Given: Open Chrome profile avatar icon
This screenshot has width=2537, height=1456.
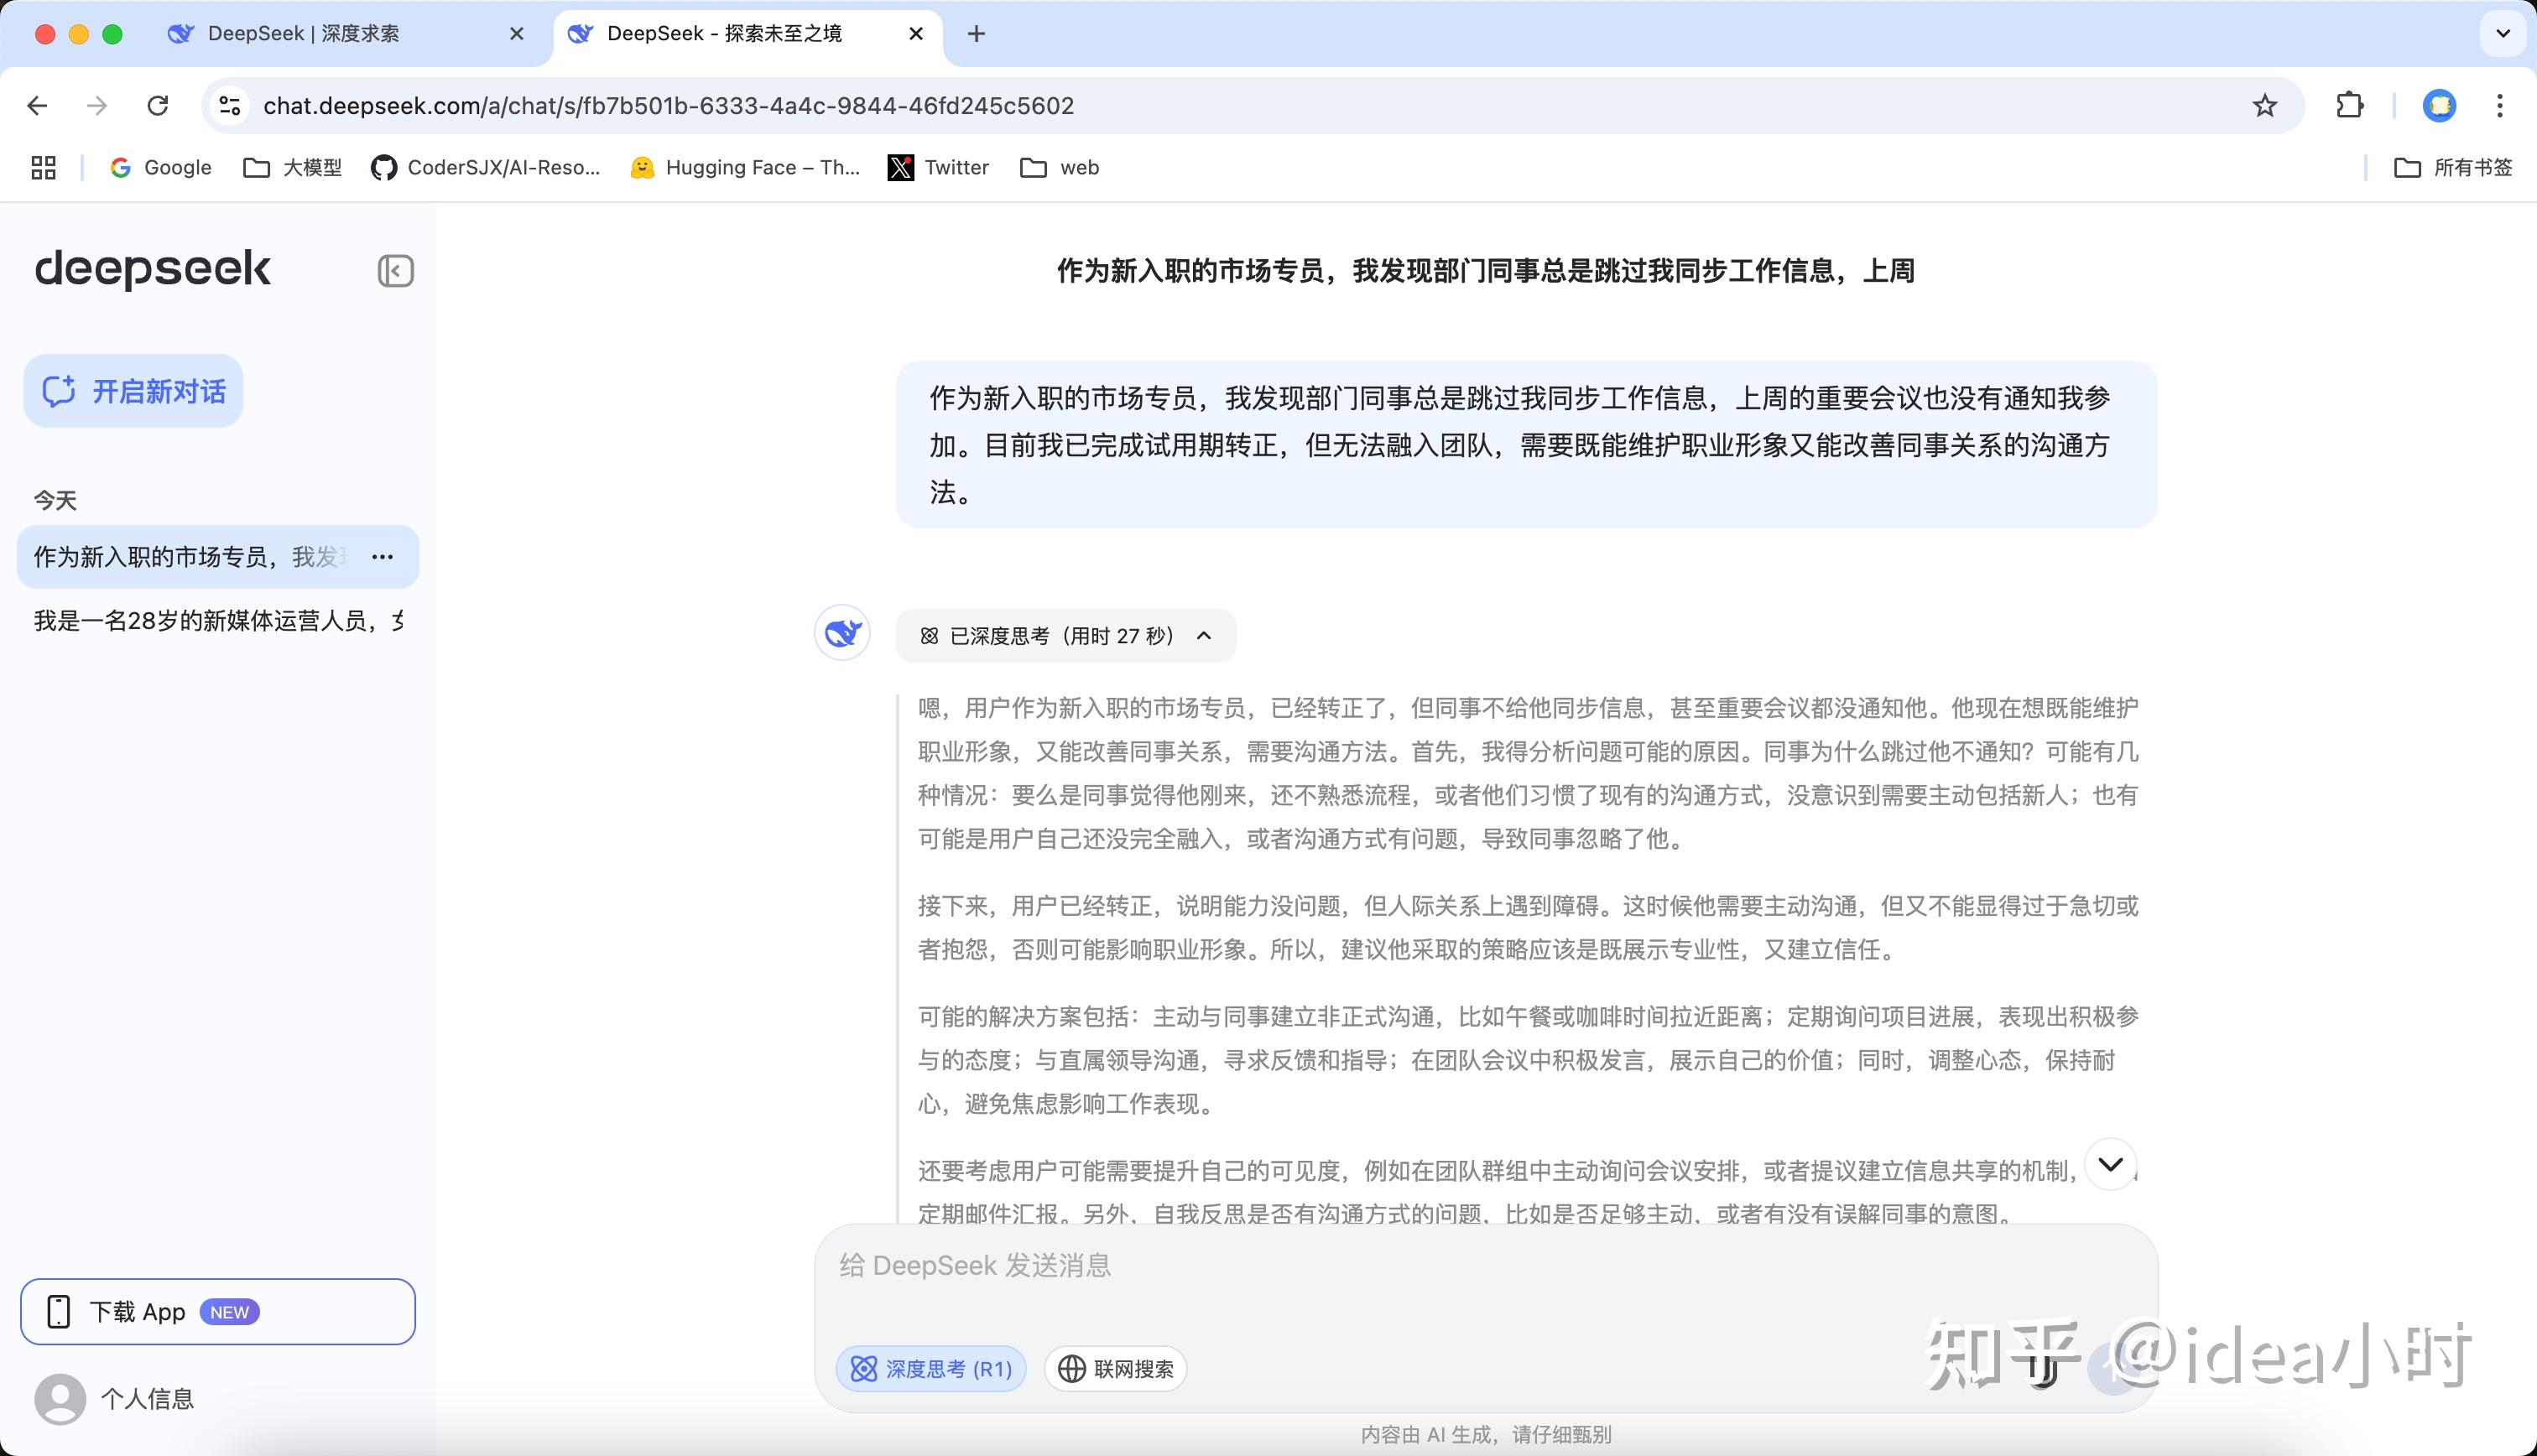Looking at the screenshot, I should (x=2439, y=106).
